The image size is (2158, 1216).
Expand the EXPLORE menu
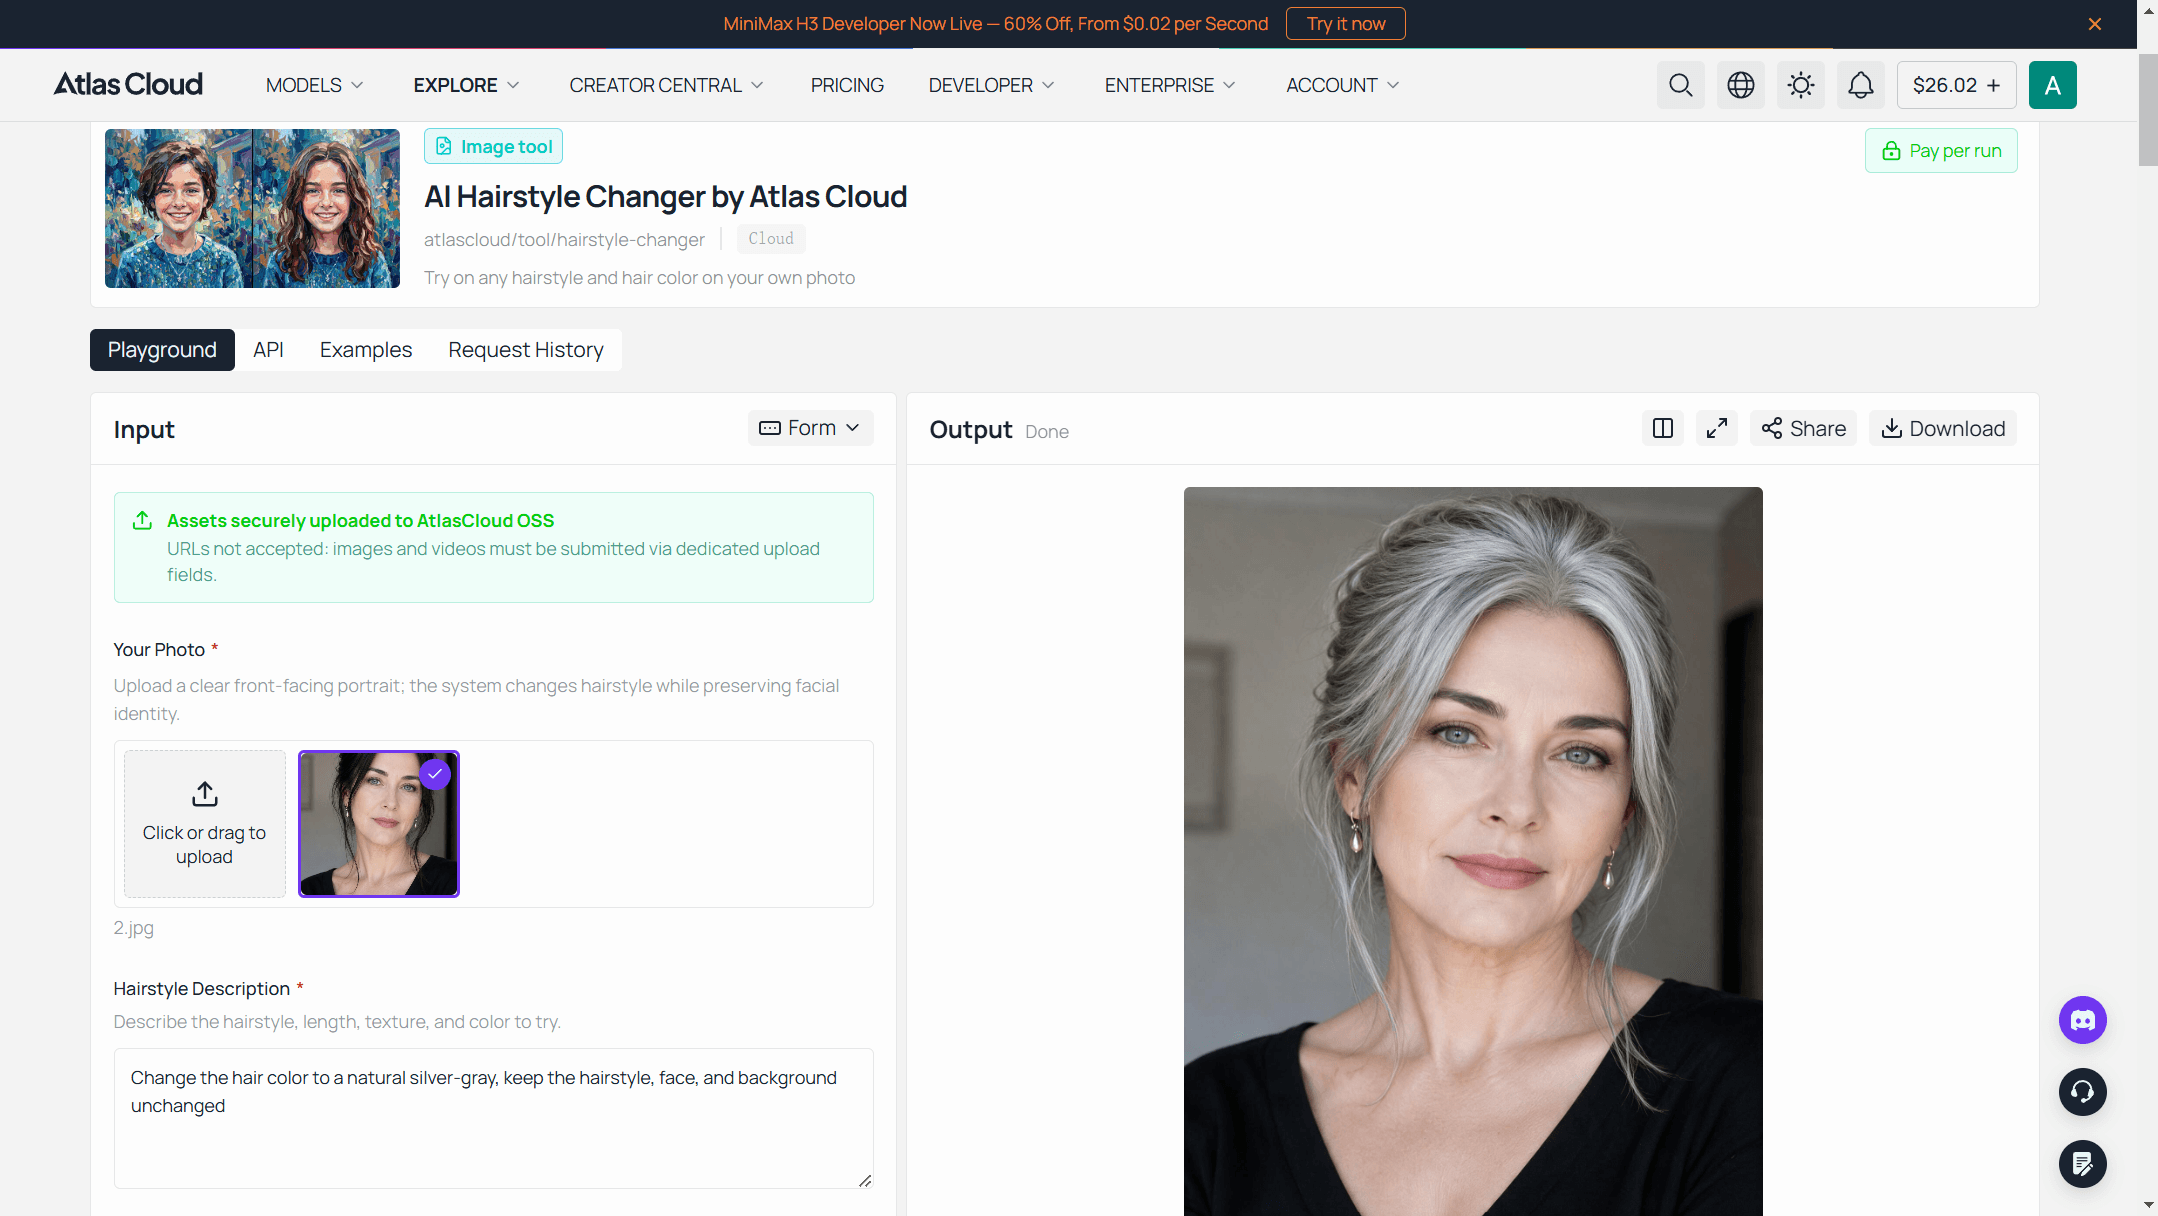466,85
